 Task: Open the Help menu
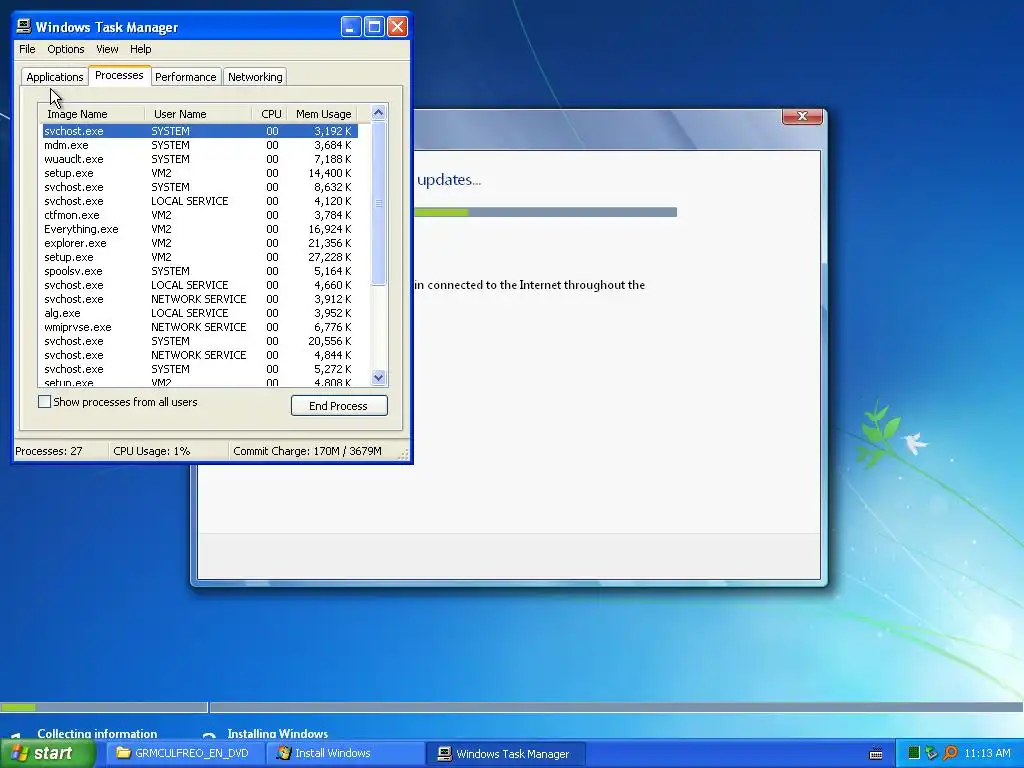[140, 49]
